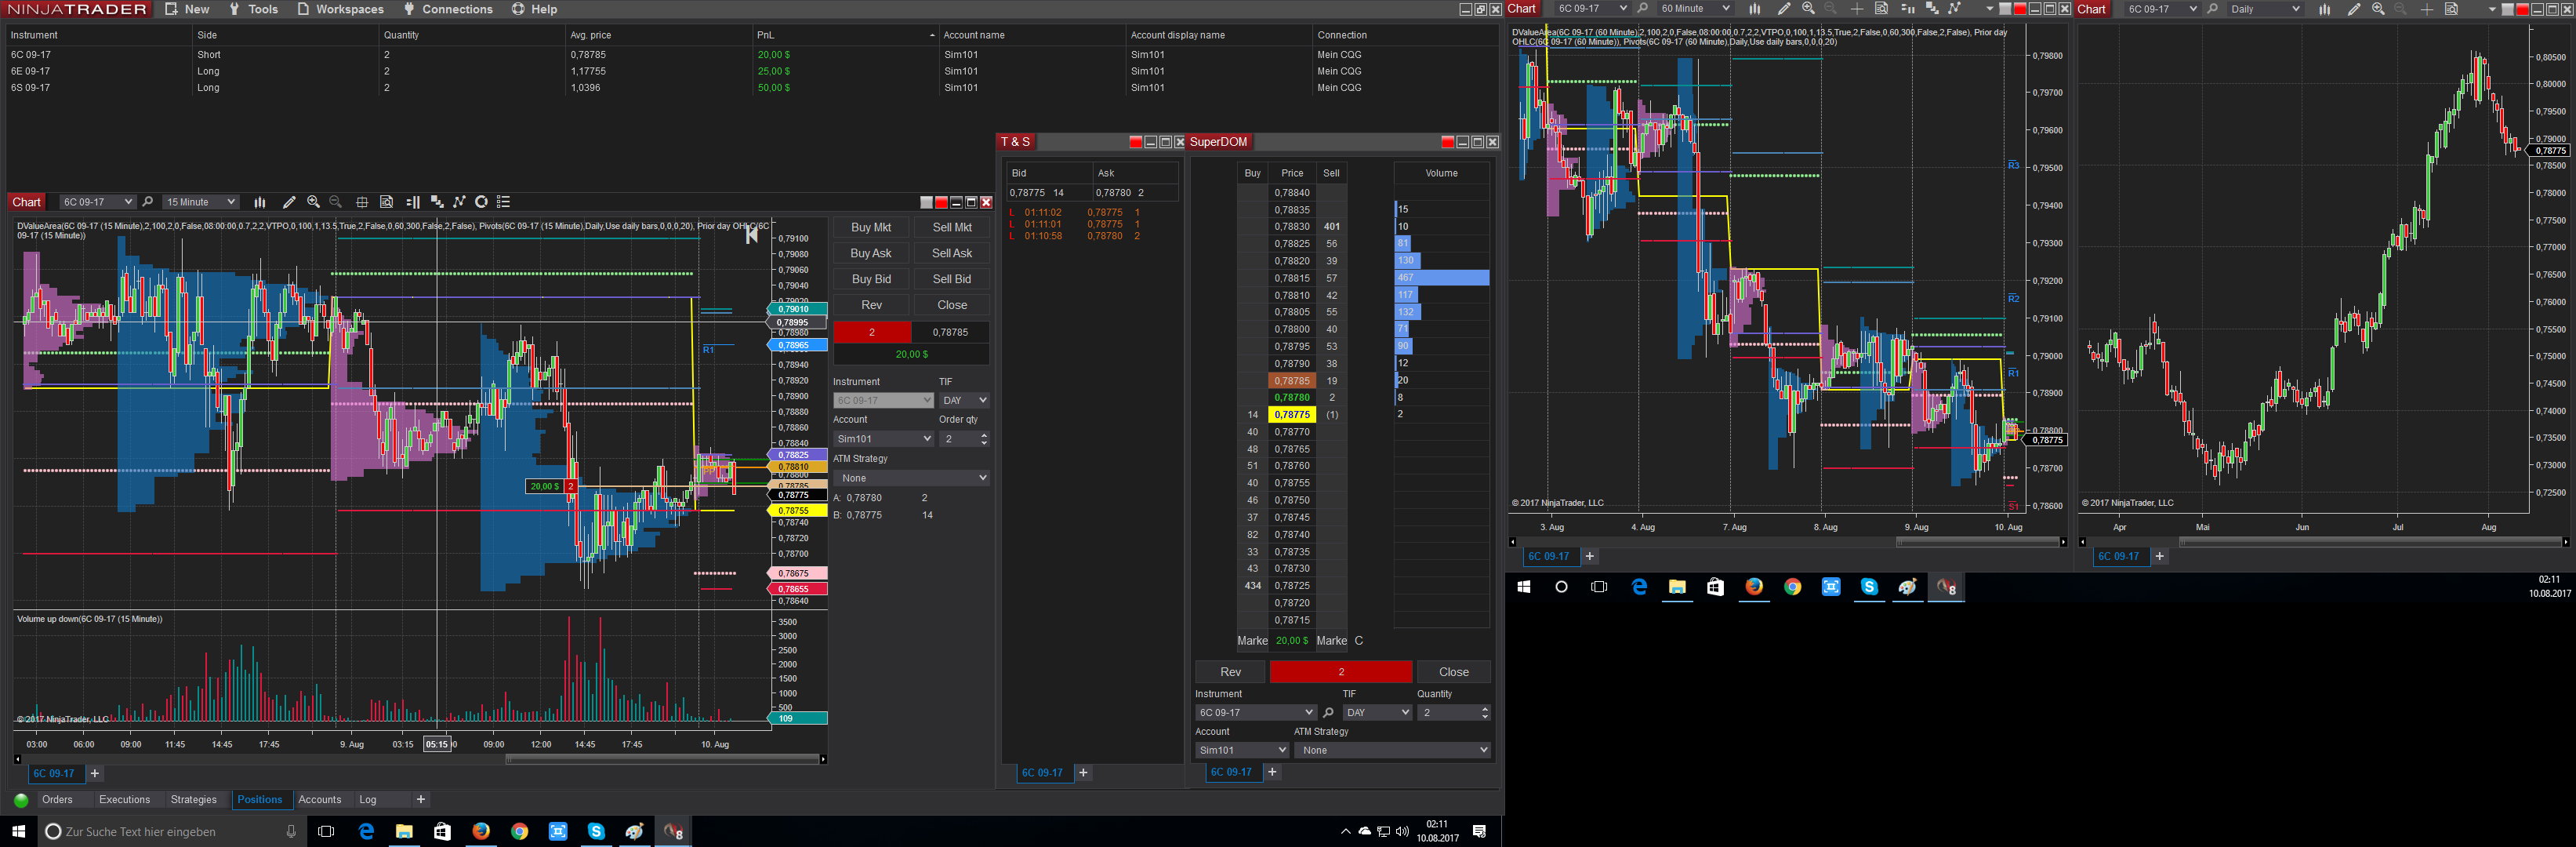This screenshot has height=847, width=2576.
Task: Zoom out on the 15 Minute chart
Action: click(x=336, y=202)
